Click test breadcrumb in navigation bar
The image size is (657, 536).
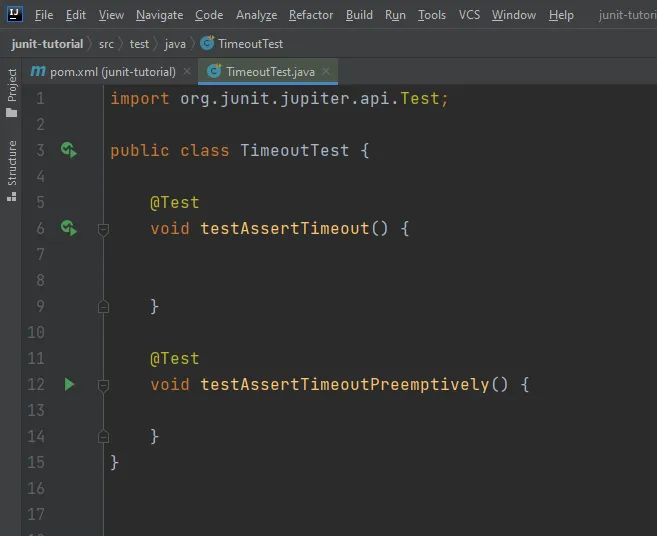(x=139, y=44)
